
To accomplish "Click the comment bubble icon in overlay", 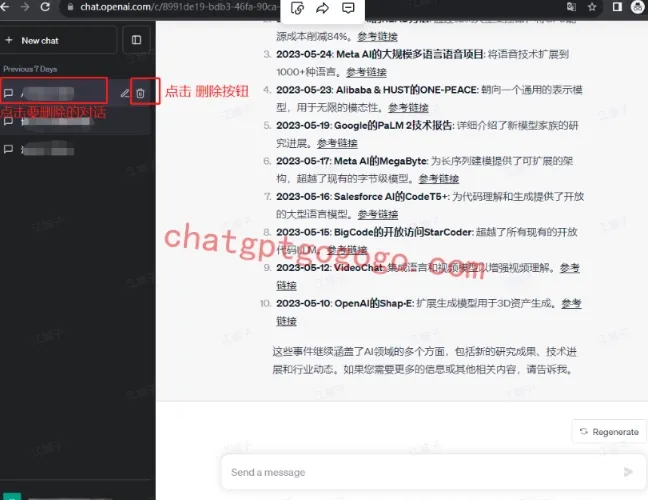I will click(x=348, y=8).
